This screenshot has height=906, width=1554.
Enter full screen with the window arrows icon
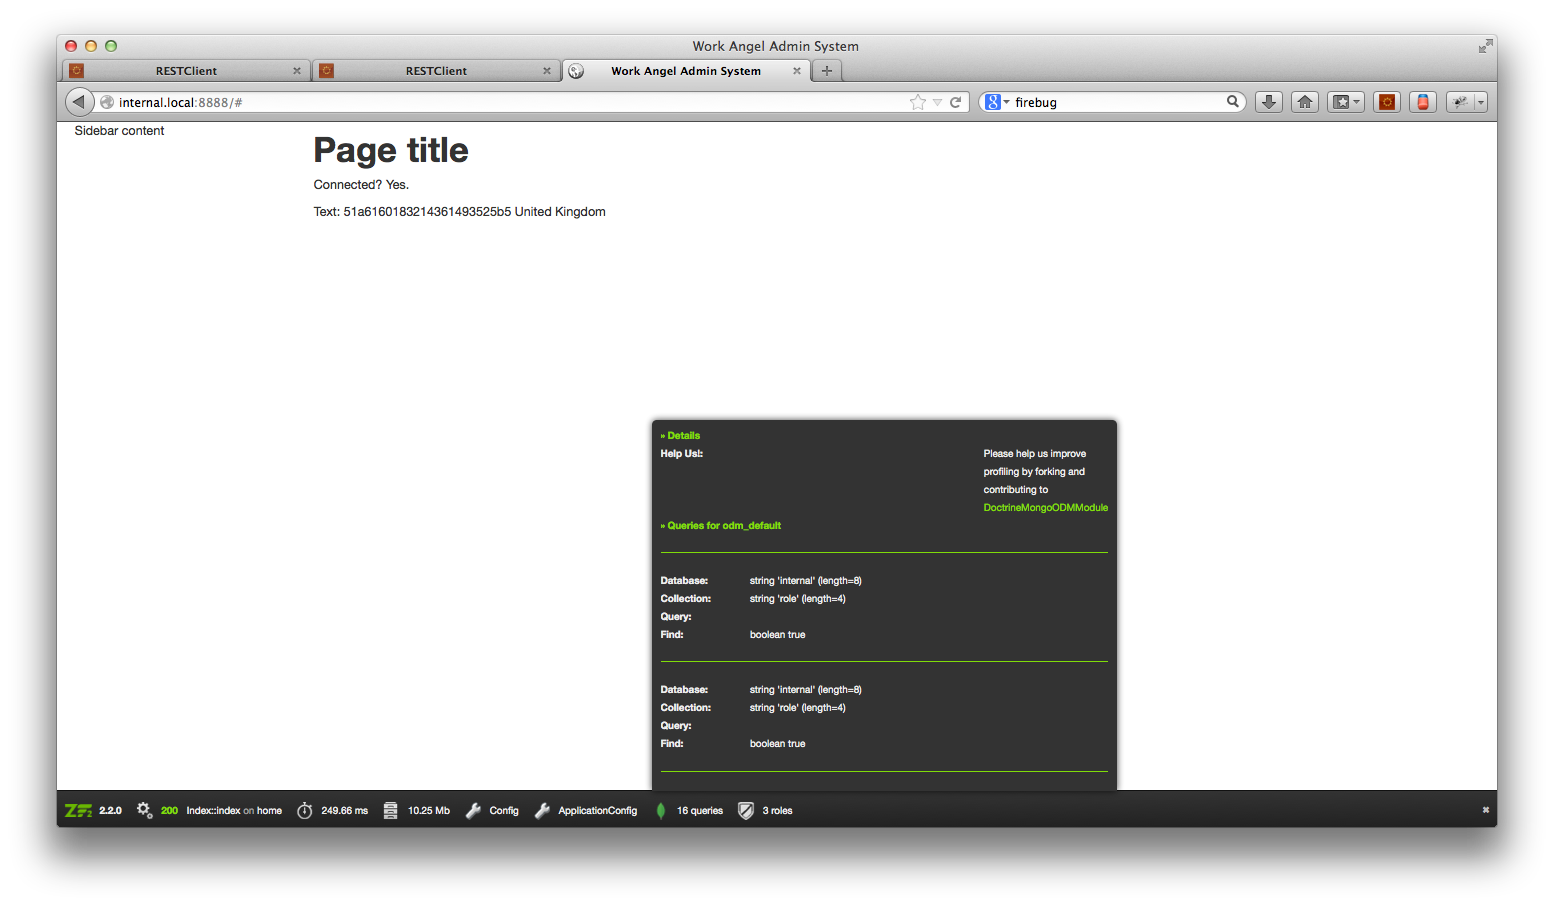click(x=1485, y=46)
